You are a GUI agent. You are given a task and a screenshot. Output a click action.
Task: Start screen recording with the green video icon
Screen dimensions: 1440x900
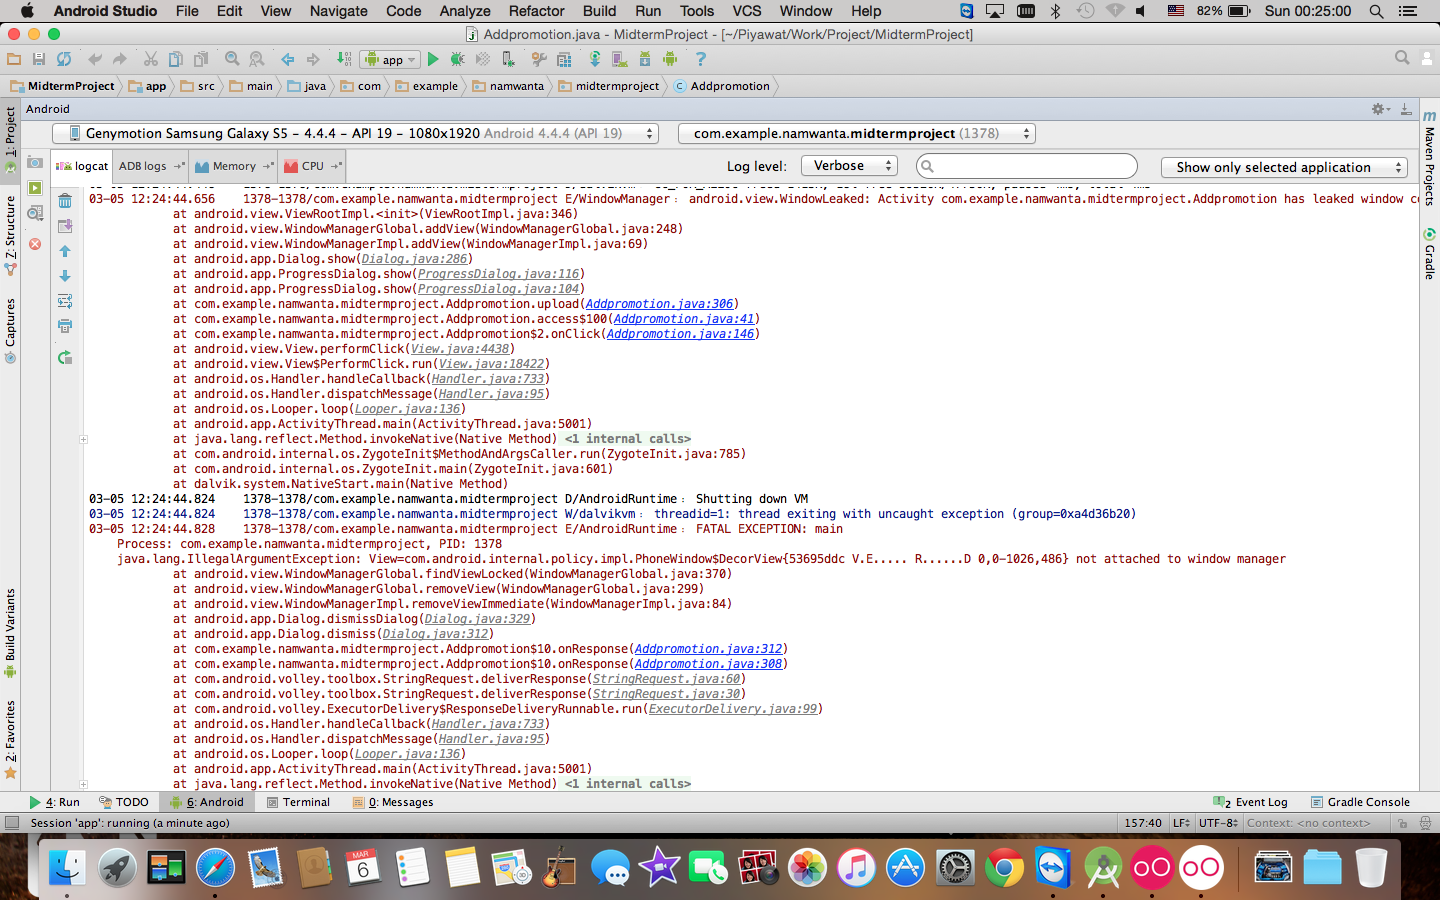pos(35,188)
